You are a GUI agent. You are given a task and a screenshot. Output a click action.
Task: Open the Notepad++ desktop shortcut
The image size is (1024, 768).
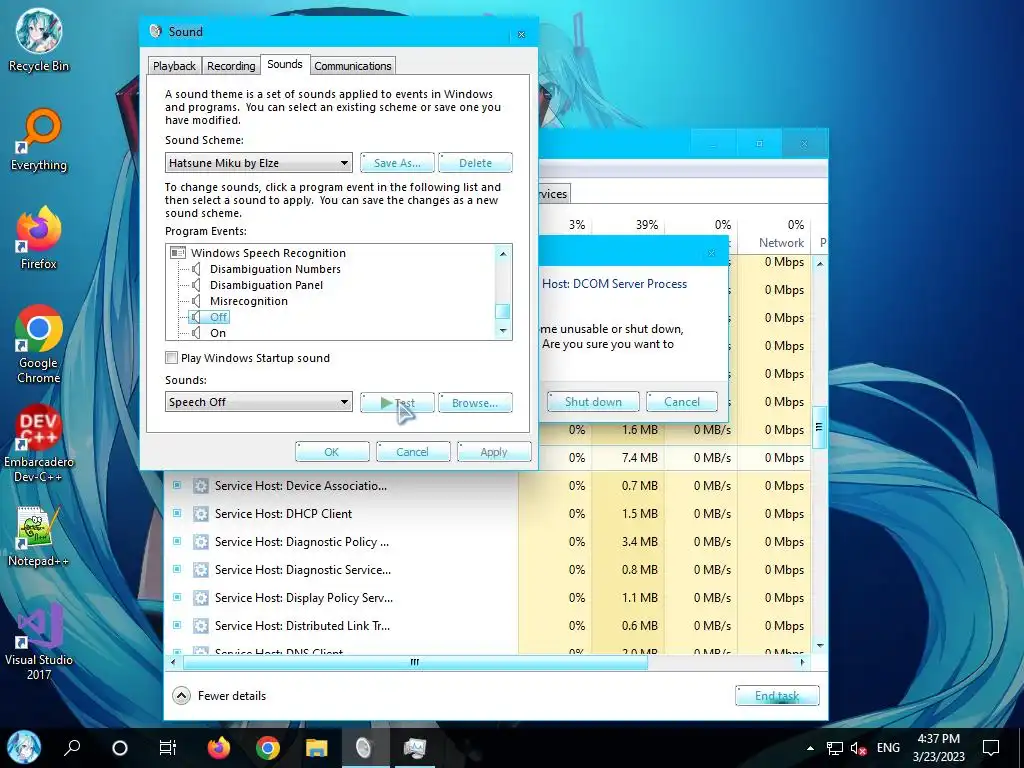click(39, 537)
